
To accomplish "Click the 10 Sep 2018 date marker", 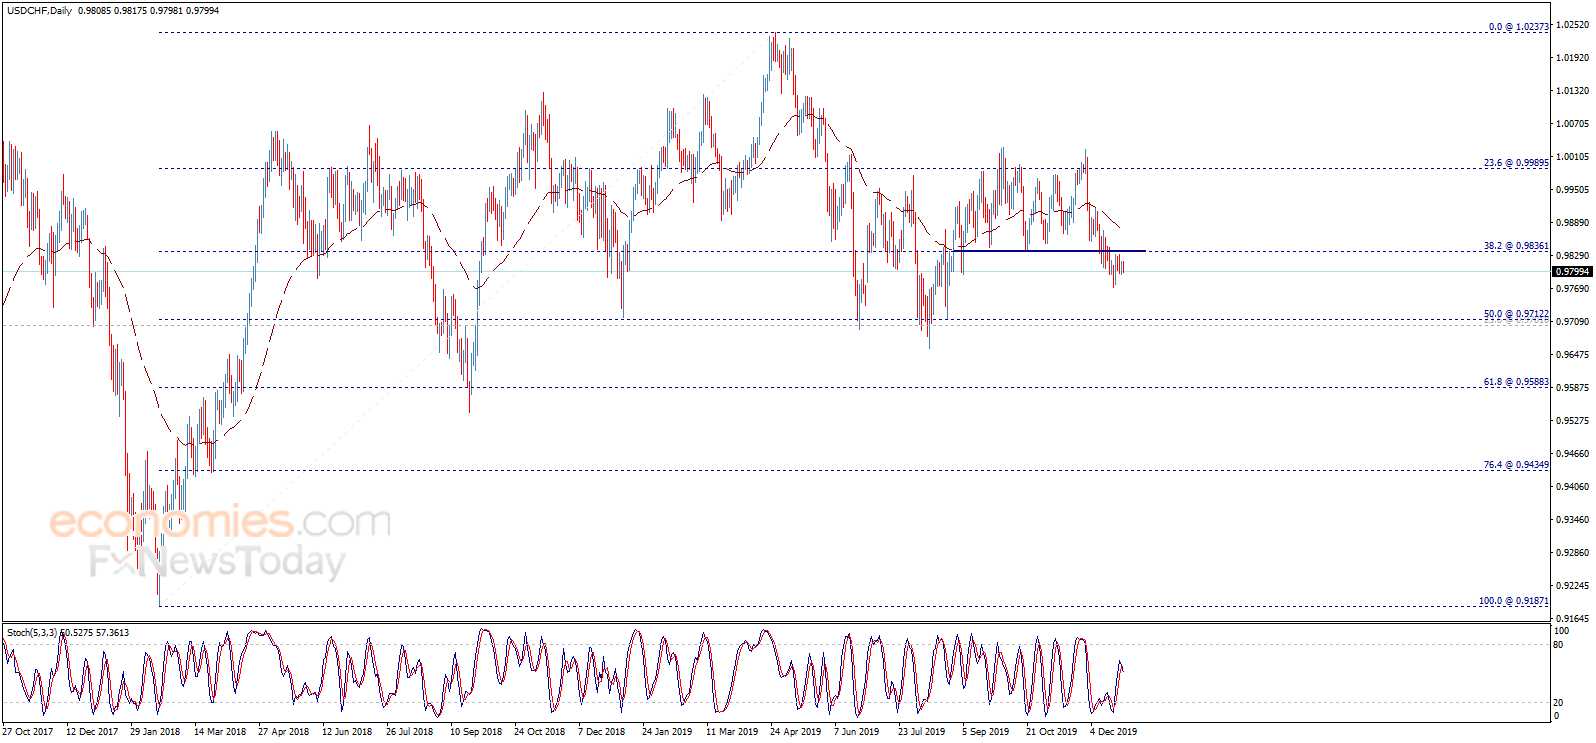I will [476, 731].
